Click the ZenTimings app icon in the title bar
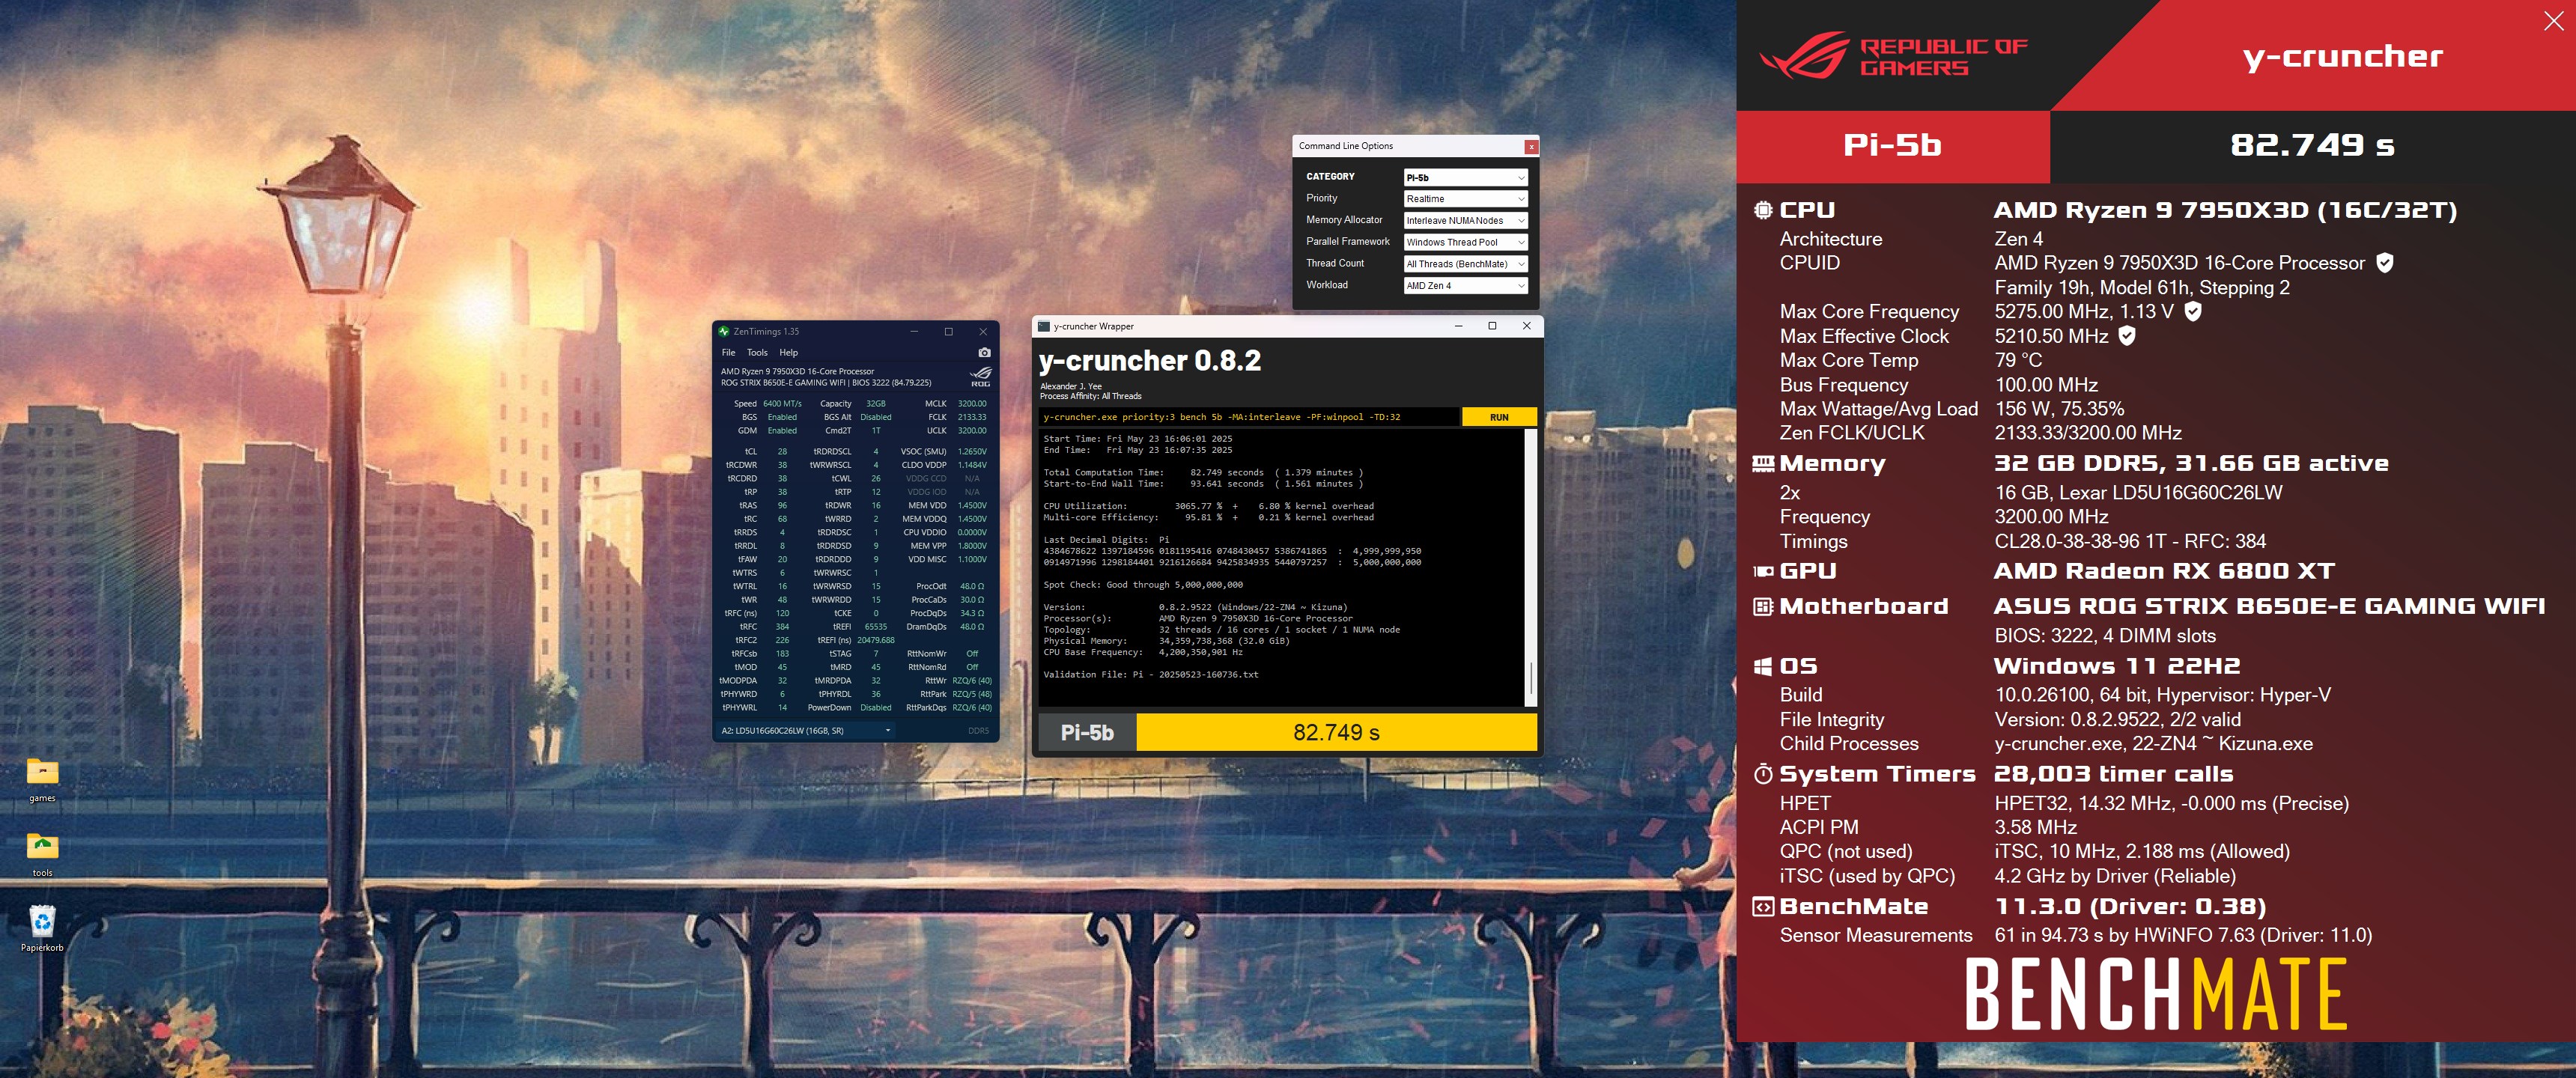Viewport: 2576px width, 1078px height. pyautogui.click(x=724, y=331)
